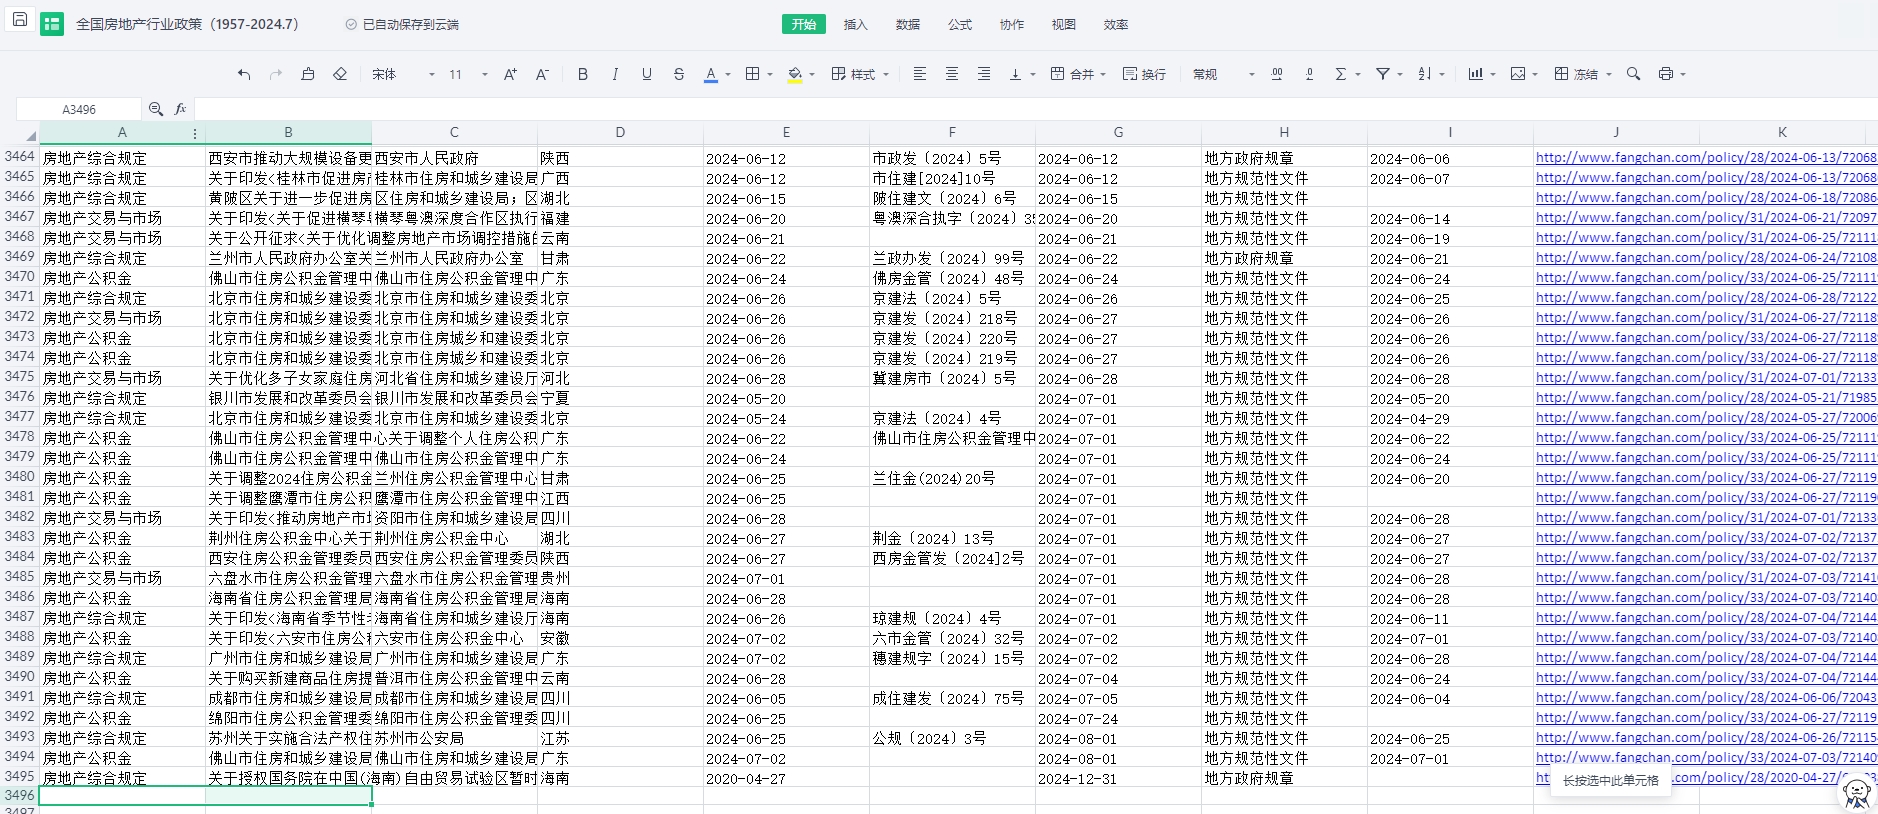Switch to the 开始 tab
Screen dimensions: 1878x814
pyautogui.click(x=804, y=24)
